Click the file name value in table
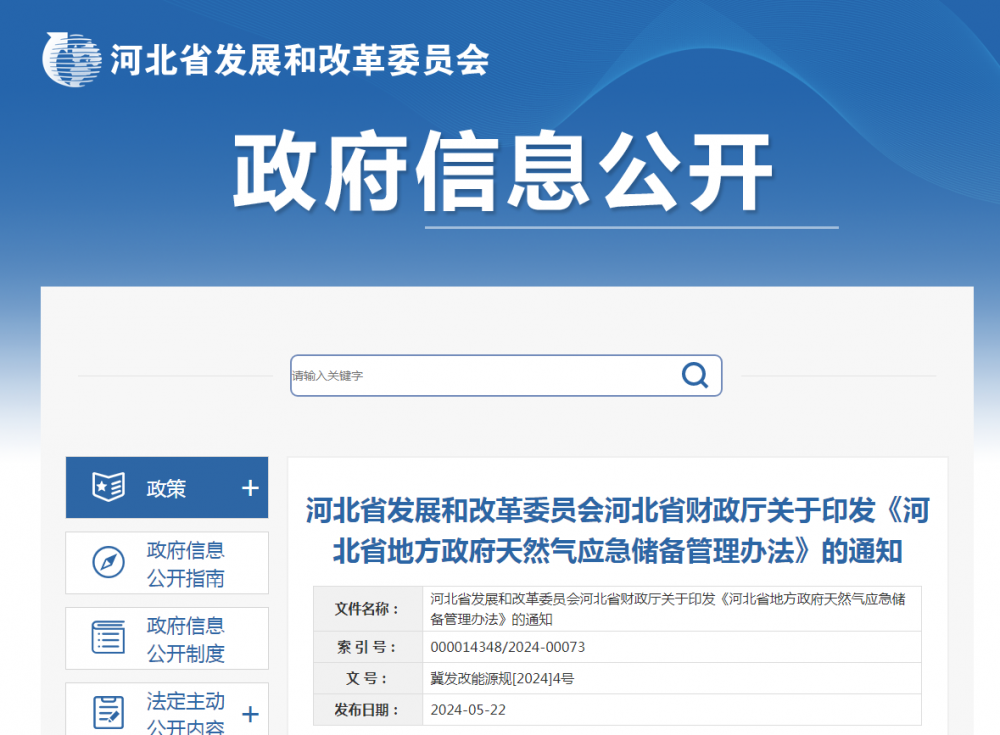 pos(668,609)
